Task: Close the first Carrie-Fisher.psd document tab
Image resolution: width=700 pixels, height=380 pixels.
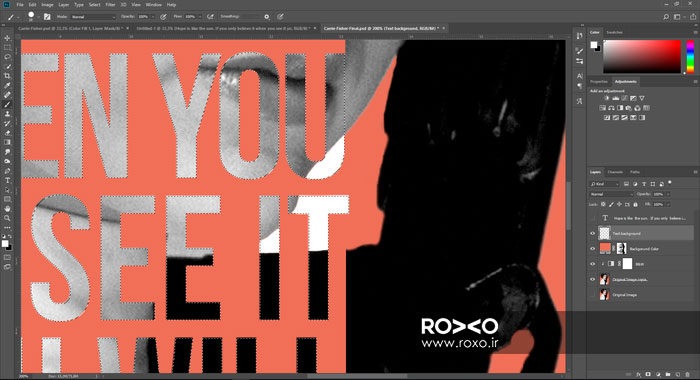Action: (x=128, y=28)
